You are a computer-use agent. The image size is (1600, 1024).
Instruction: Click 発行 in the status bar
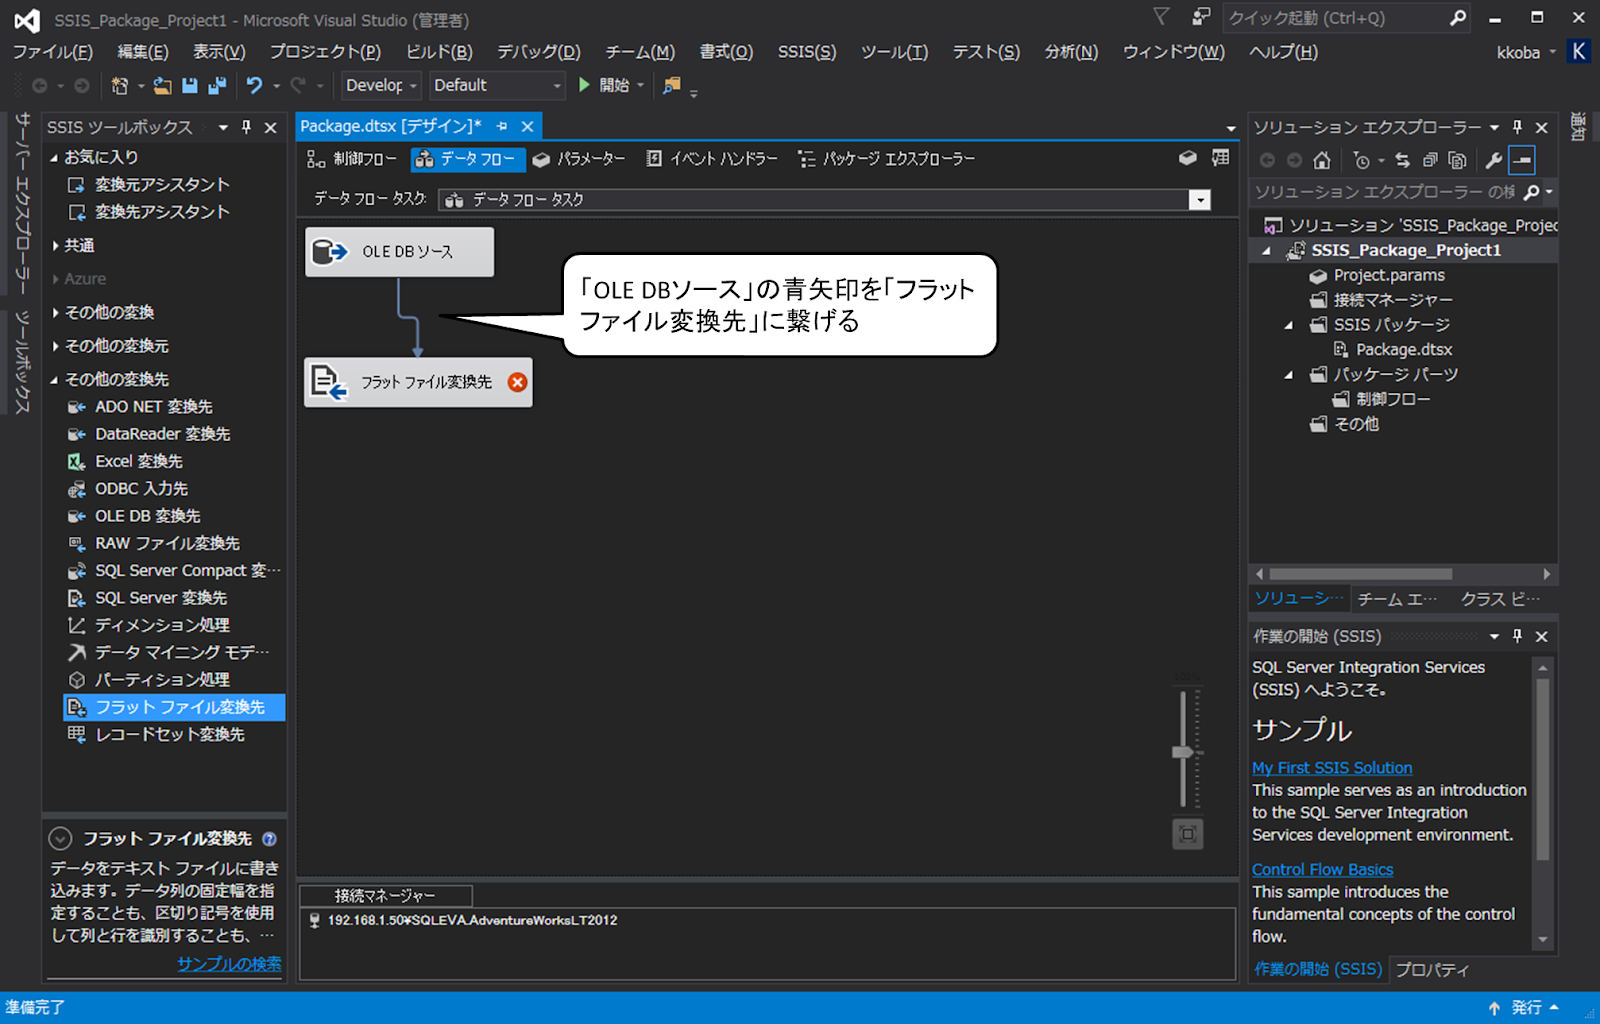tap(1526, 1007)
